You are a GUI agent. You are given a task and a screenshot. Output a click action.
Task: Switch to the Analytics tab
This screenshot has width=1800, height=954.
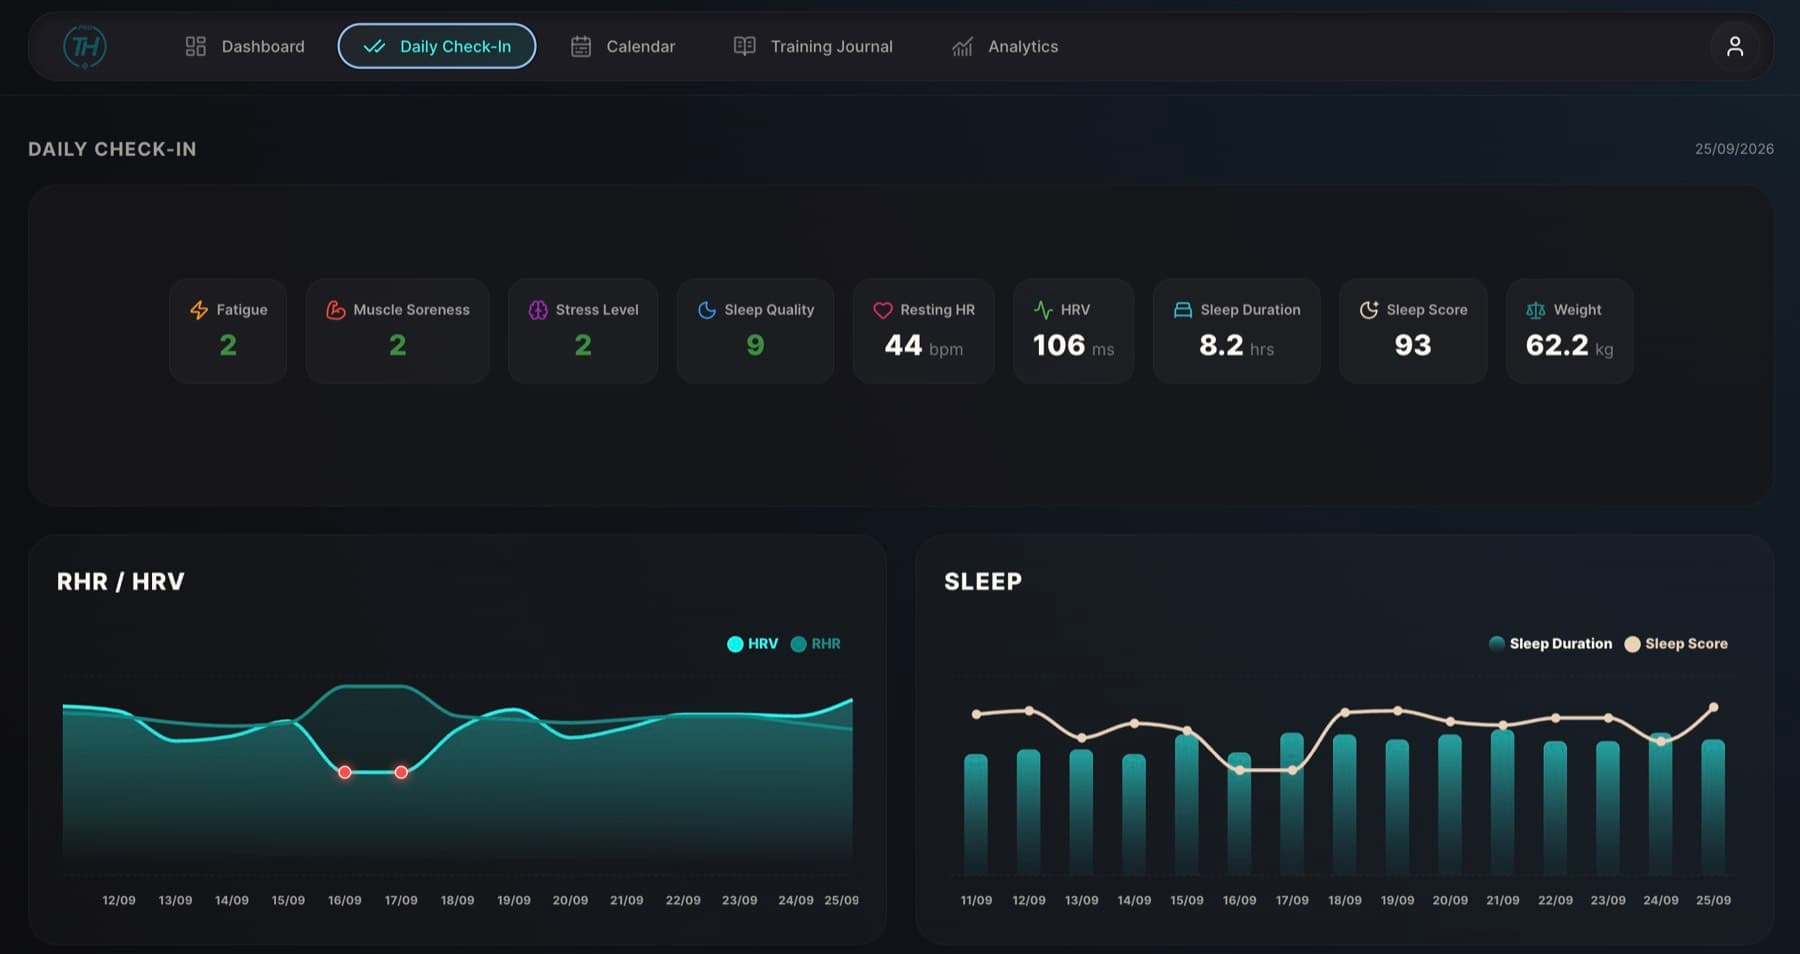pyautogui.click(x=1005, y=46)
